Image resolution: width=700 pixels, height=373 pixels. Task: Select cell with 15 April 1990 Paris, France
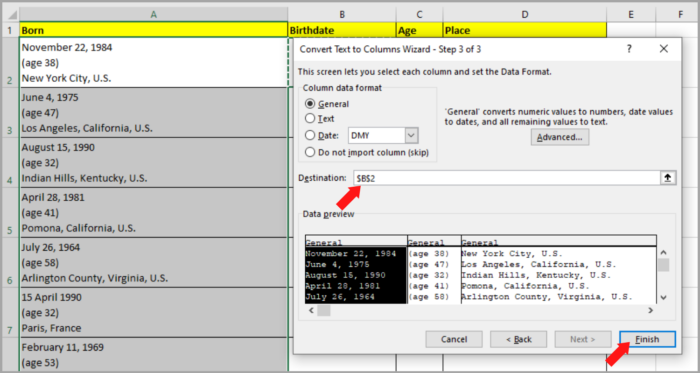tap(153, 312)
